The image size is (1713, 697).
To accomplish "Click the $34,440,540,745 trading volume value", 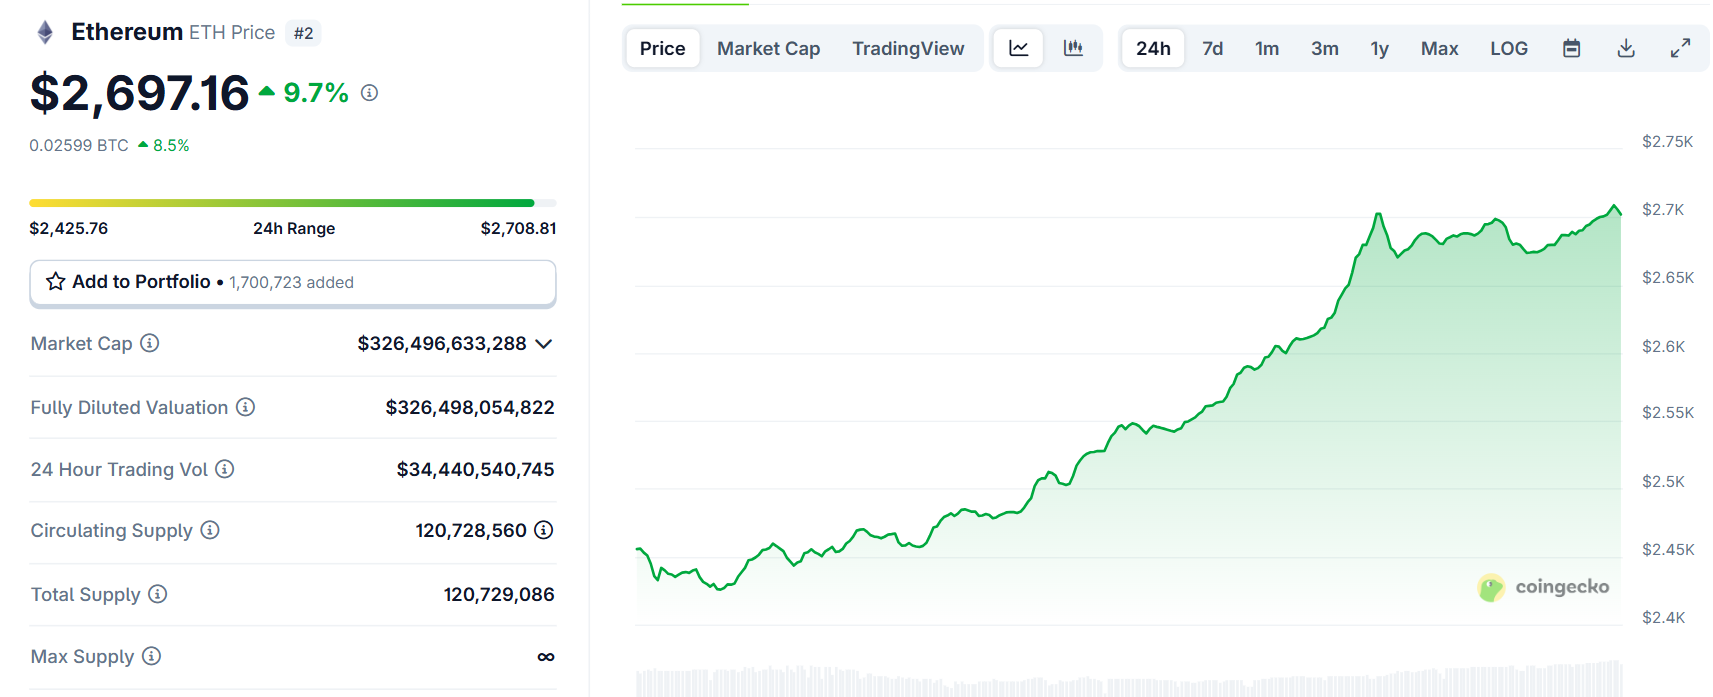I will pyautogui.click(x=475, y=469).
